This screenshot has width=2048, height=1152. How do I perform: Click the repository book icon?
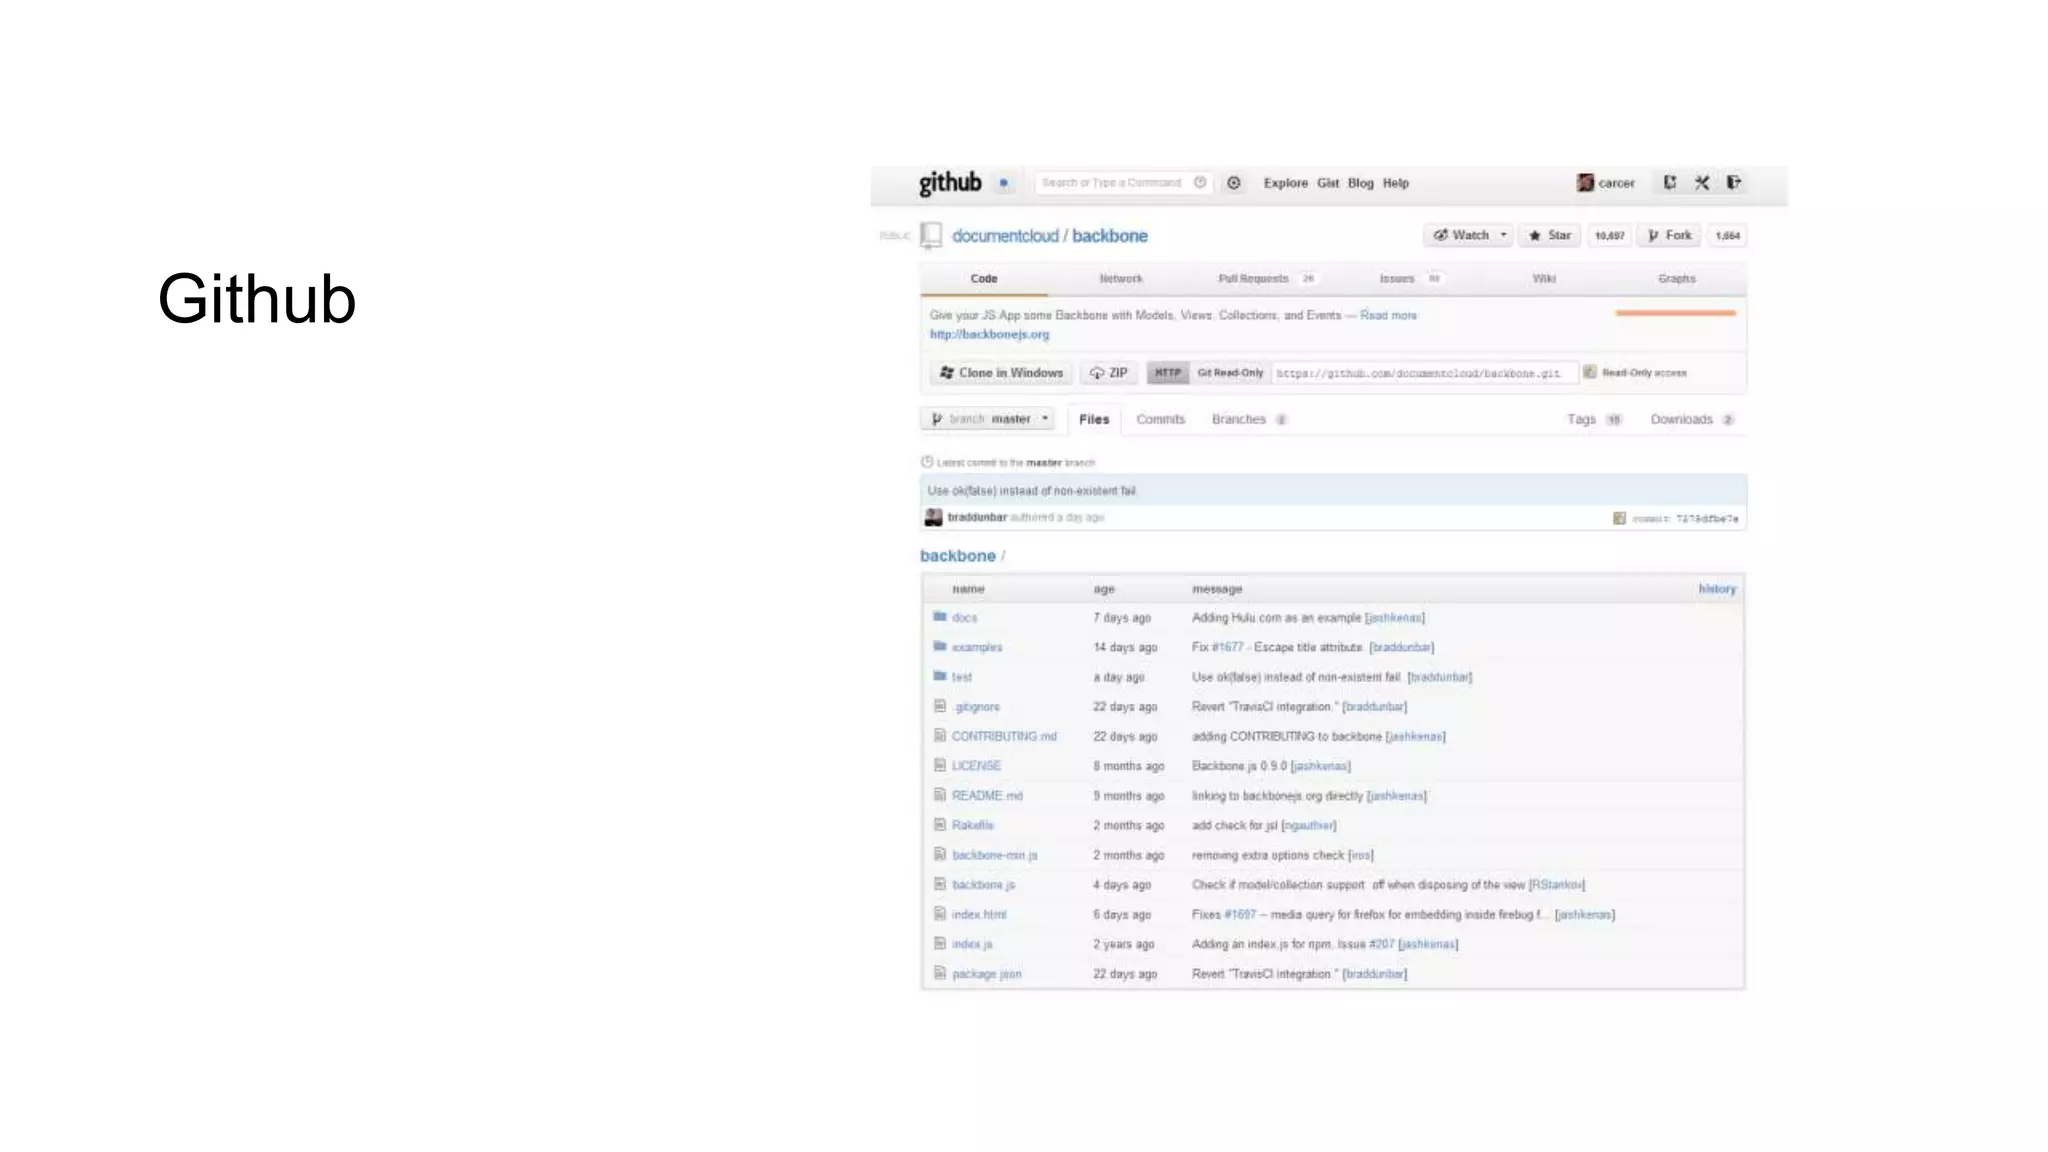pos(931,235)
